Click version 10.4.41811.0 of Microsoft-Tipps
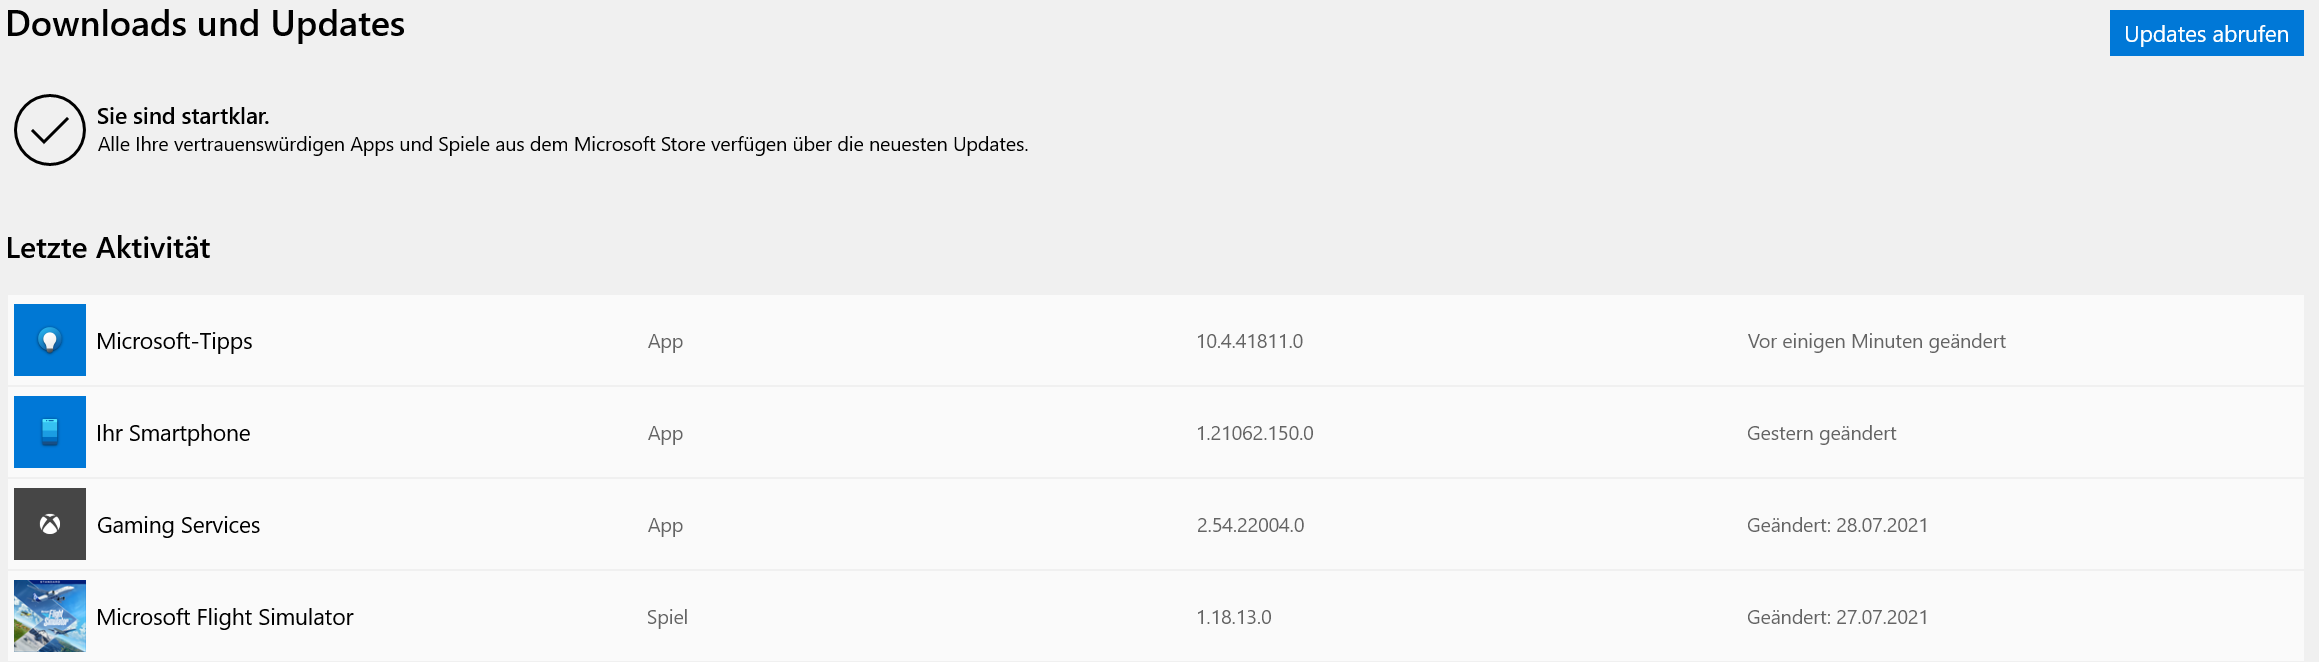The width and height of the screenshot is (2319, 662). coord(1249,341)
